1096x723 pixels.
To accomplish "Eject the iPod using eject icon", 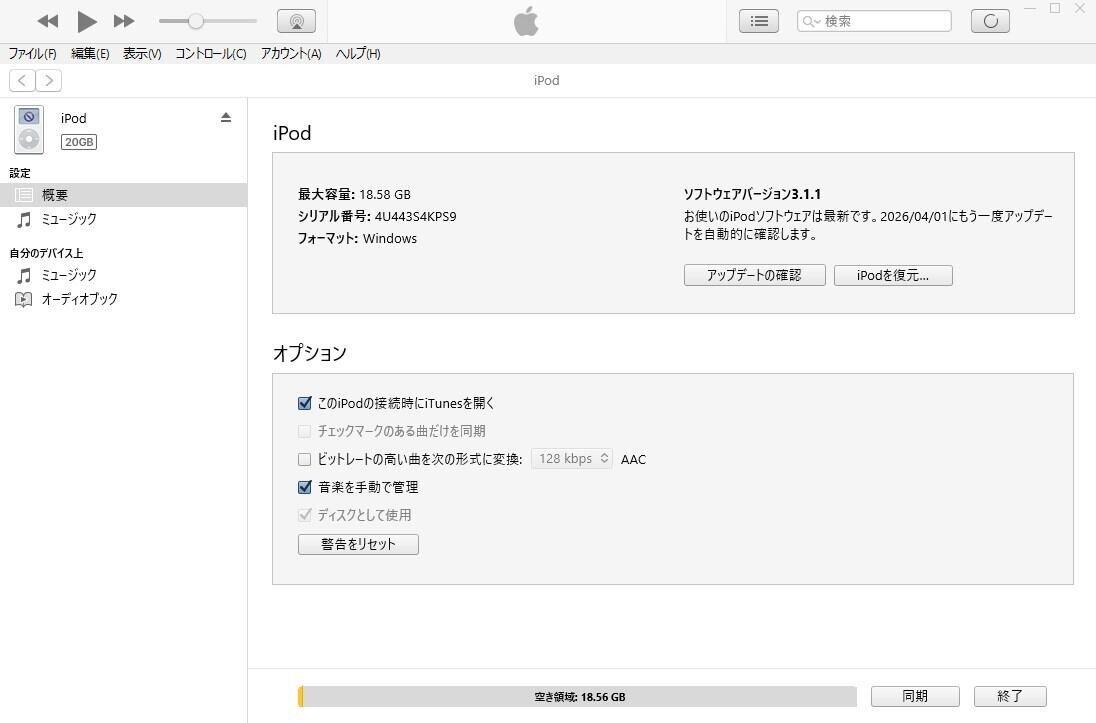I will point(226,118).
